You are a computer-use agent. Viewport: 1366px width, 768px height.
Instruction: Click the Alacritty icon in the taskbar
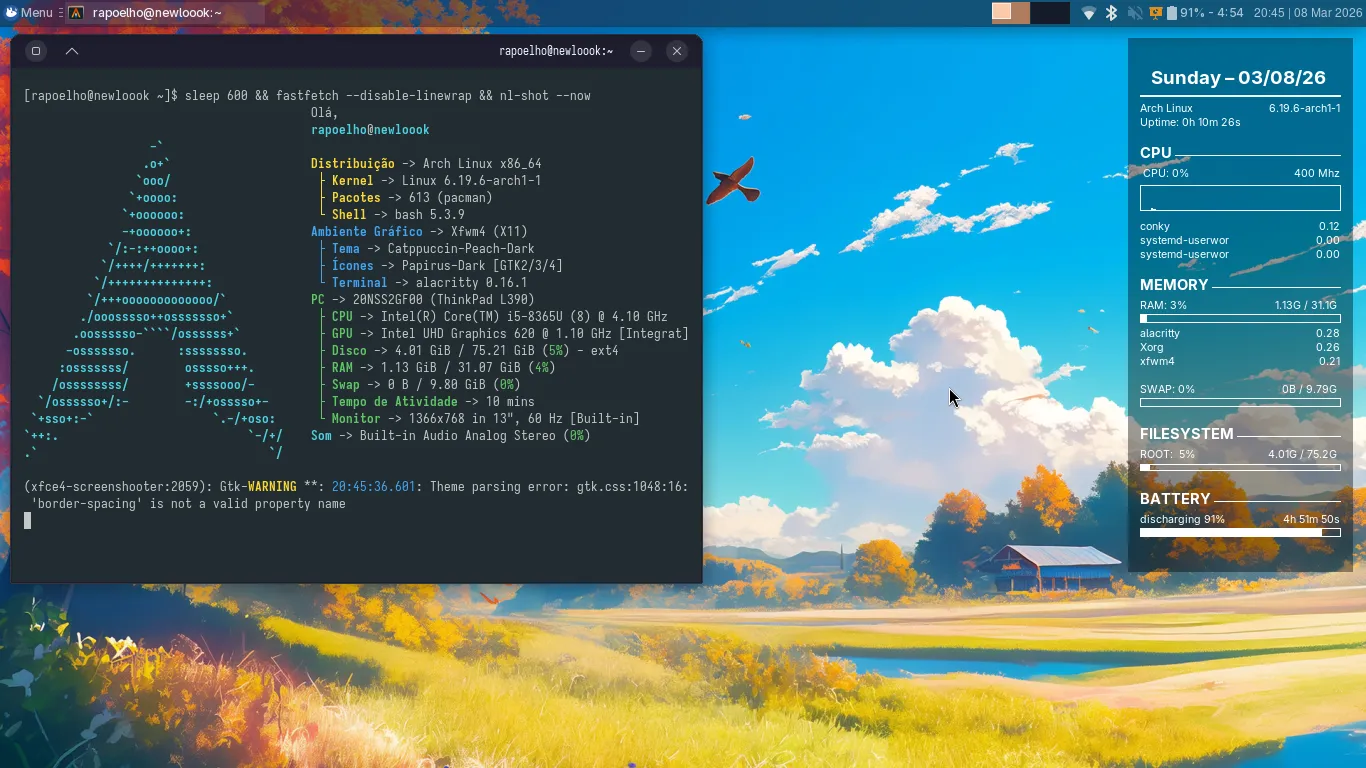point(76,13)
